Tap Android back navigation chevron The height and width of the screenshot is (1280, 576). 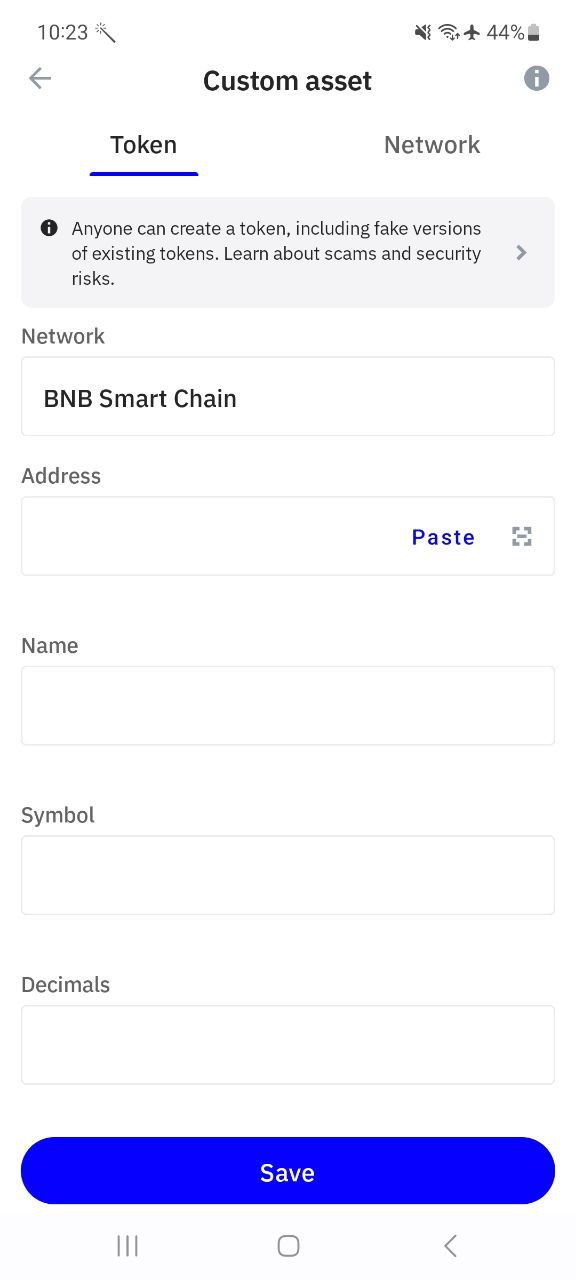click(x=450, y=1245)
